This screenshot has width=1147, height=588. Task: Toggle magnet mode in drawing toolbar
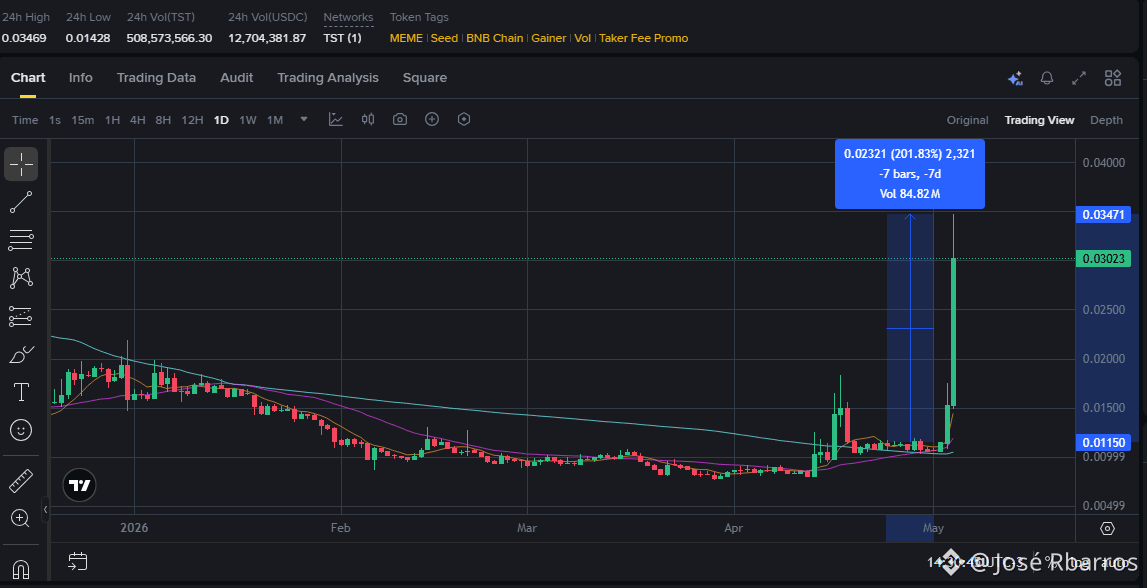pyautogui.click(x=21, y=569)
